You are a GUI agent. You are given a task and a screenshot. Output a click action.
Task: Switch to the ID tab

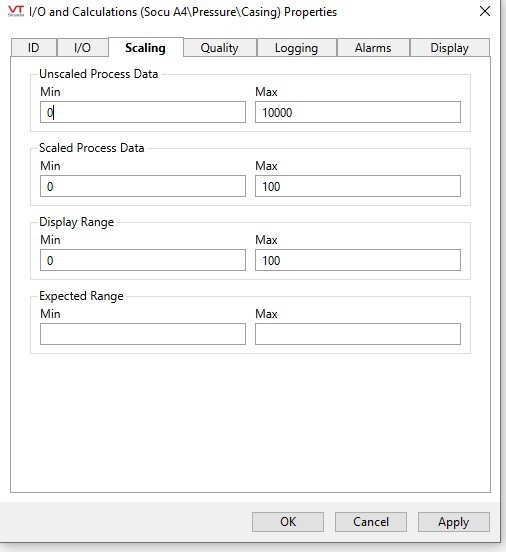(34, 48)
